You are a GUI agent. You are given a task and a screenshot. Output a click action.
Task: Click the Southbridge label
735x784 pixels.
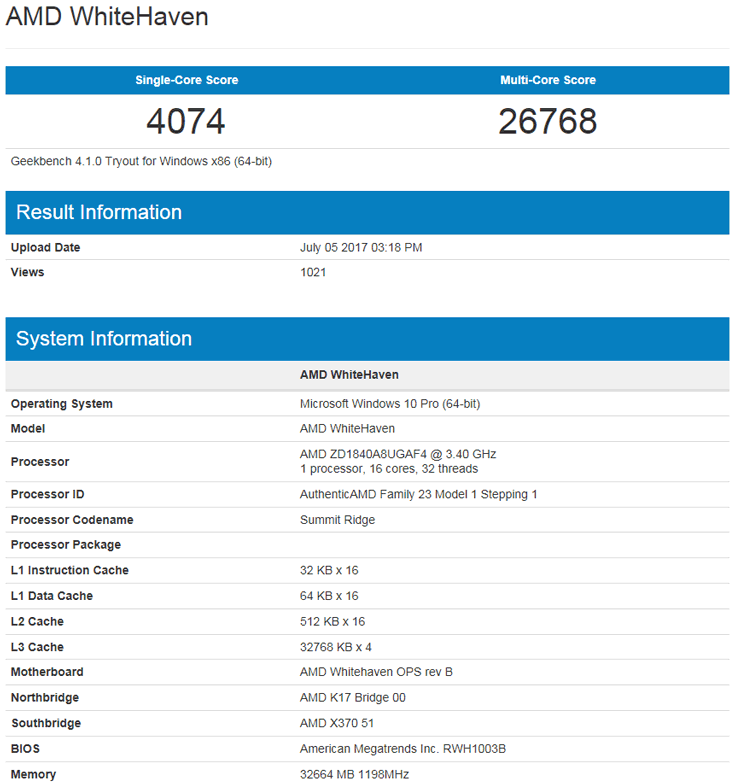[x=46, y=723]
